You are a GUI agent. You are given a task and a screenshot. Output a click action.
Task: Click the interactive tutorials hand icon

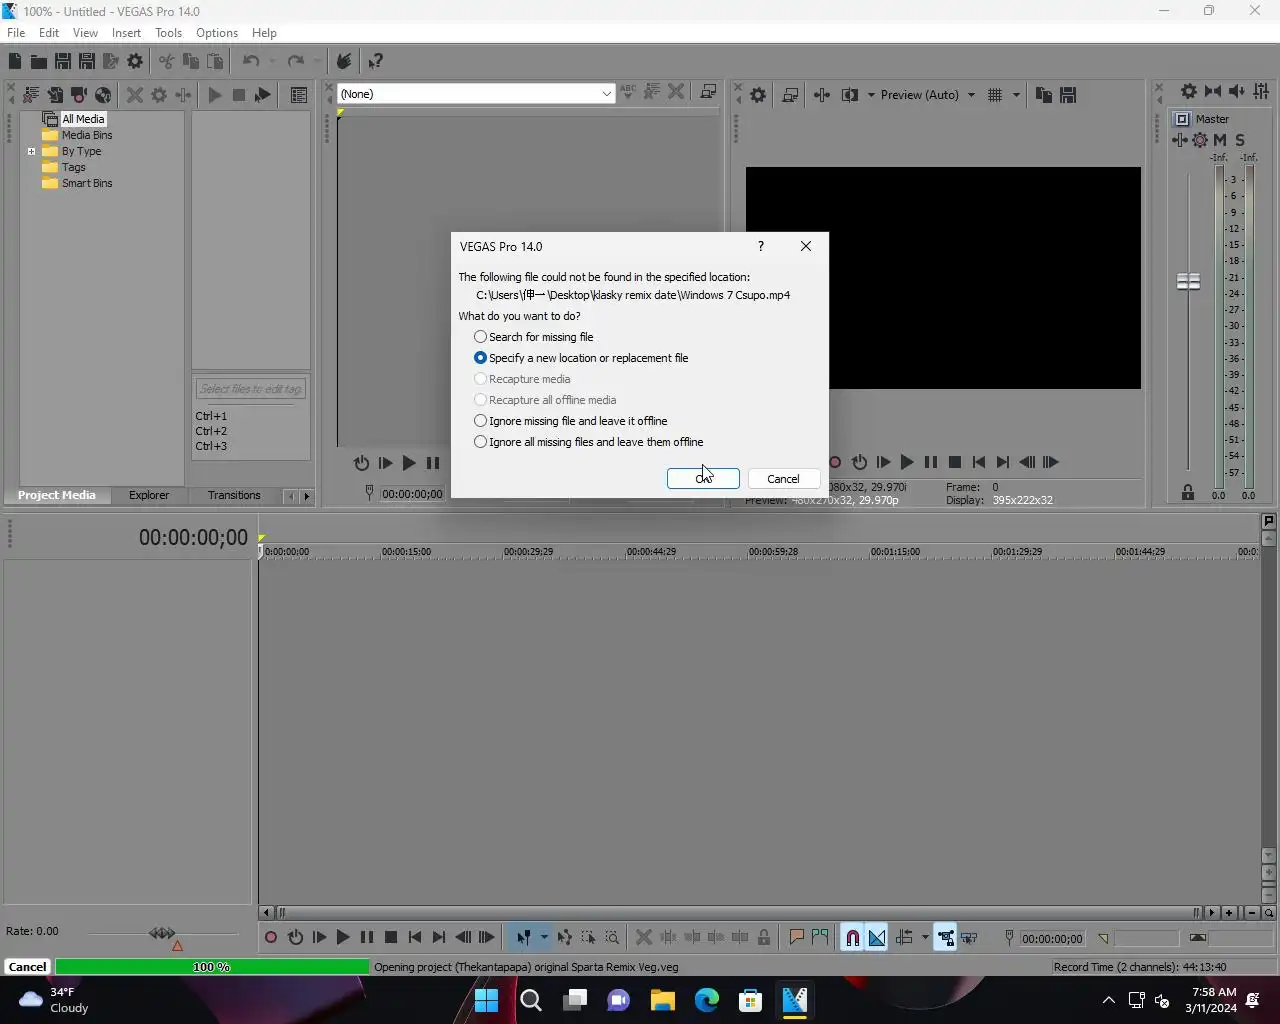pyautogui.click(x=343, y=62)
